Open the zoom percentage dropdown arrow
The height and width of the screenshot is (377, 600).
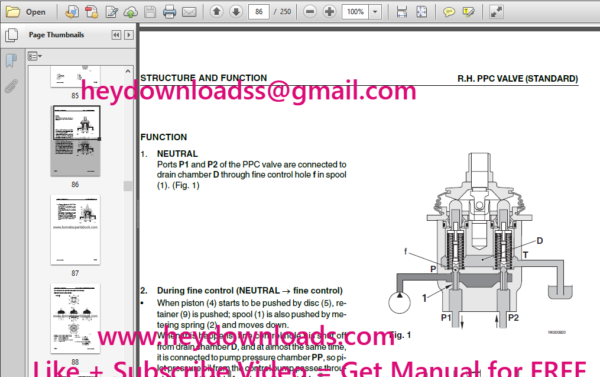point(375,12)
